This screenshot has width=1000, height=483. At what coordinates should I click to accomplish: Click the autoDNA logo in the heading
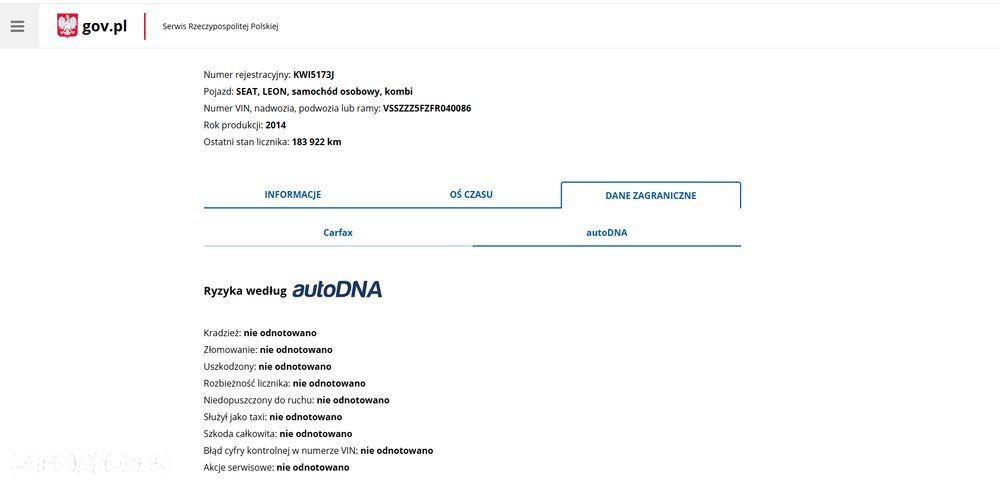pyautogui.click(x=337, y=290)
